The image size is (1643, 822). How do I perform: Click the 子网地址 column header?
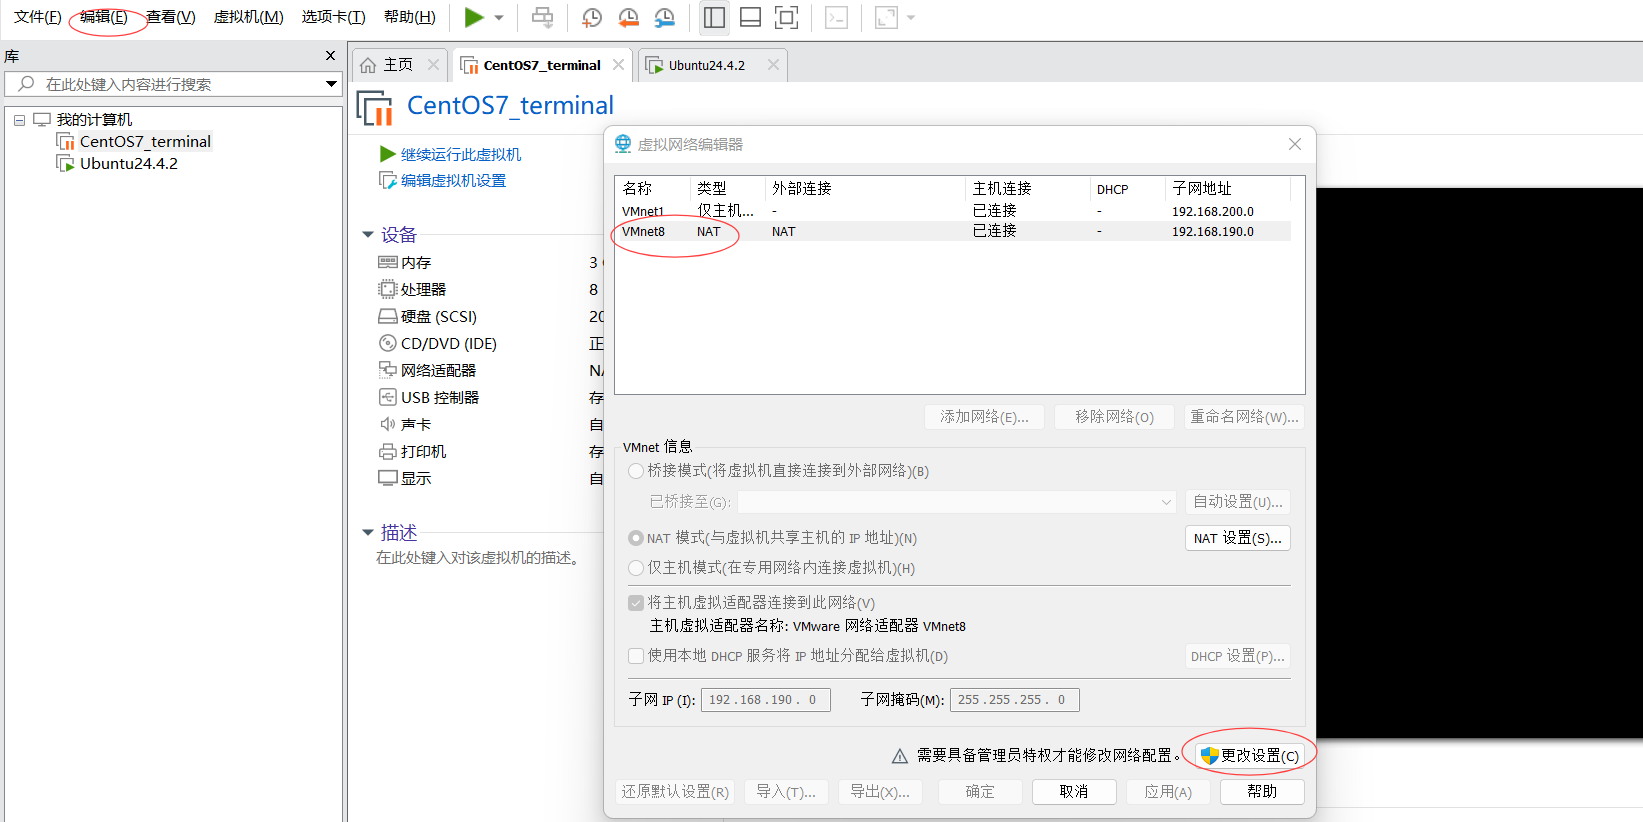click(1228, 188)
